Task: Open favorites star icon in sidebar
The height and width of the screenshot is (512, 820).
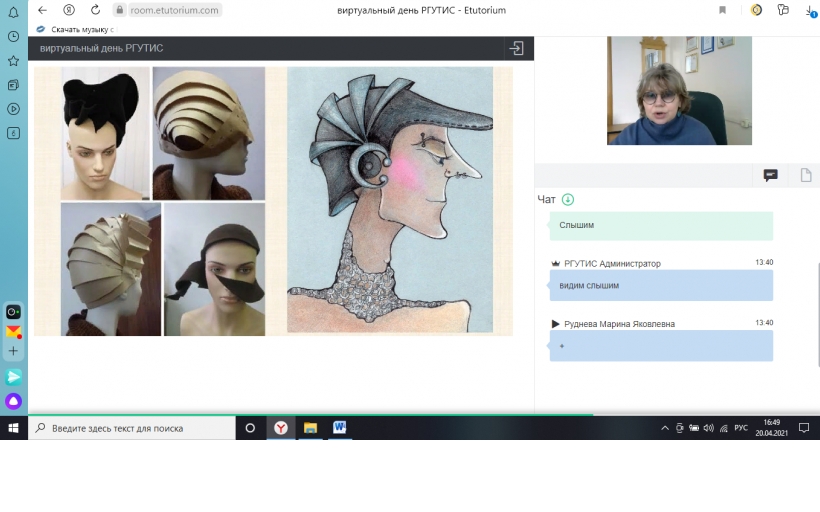Action: [14, 61]
